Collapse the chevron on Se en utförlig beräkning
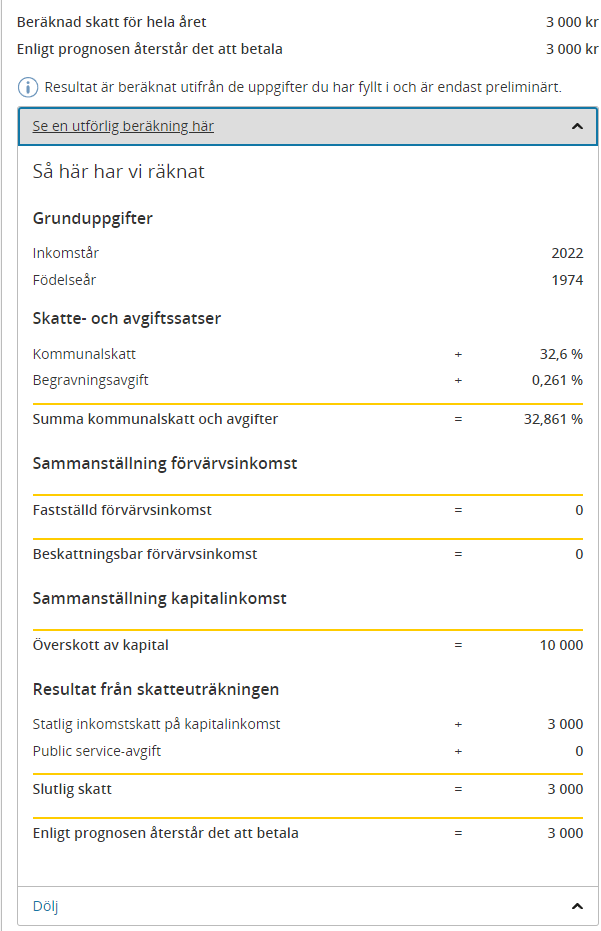This screenshot has width=601, height=931. click(577, 126)
